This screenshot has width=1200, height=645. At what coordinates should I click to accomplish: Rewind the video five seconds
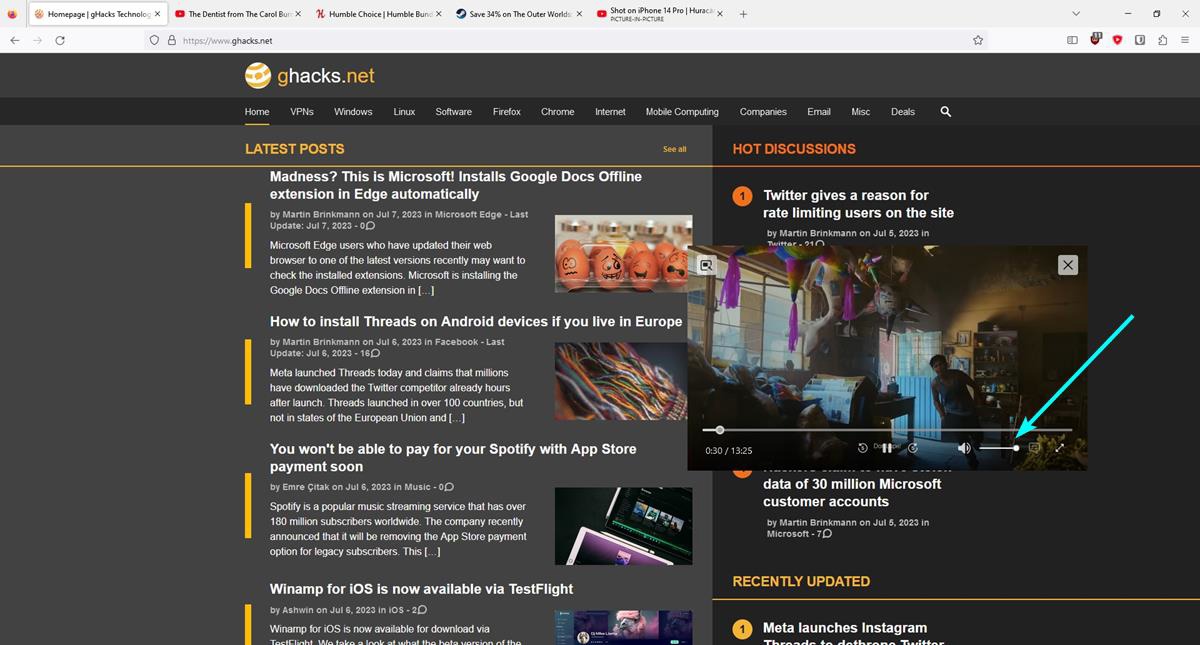(863, 448)
